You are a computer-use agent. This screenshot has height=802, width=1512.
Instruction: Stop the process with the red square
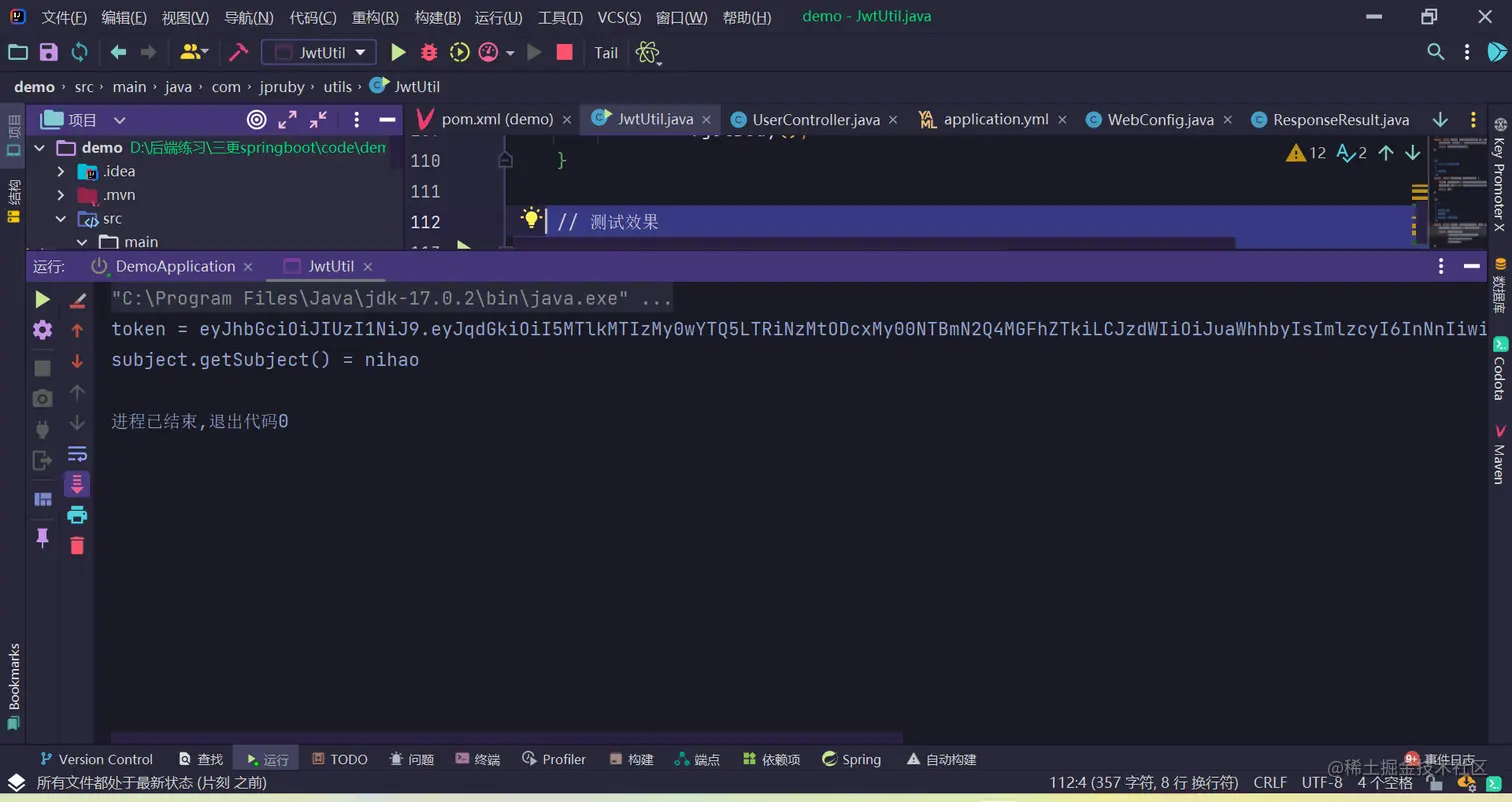[564, 53]
